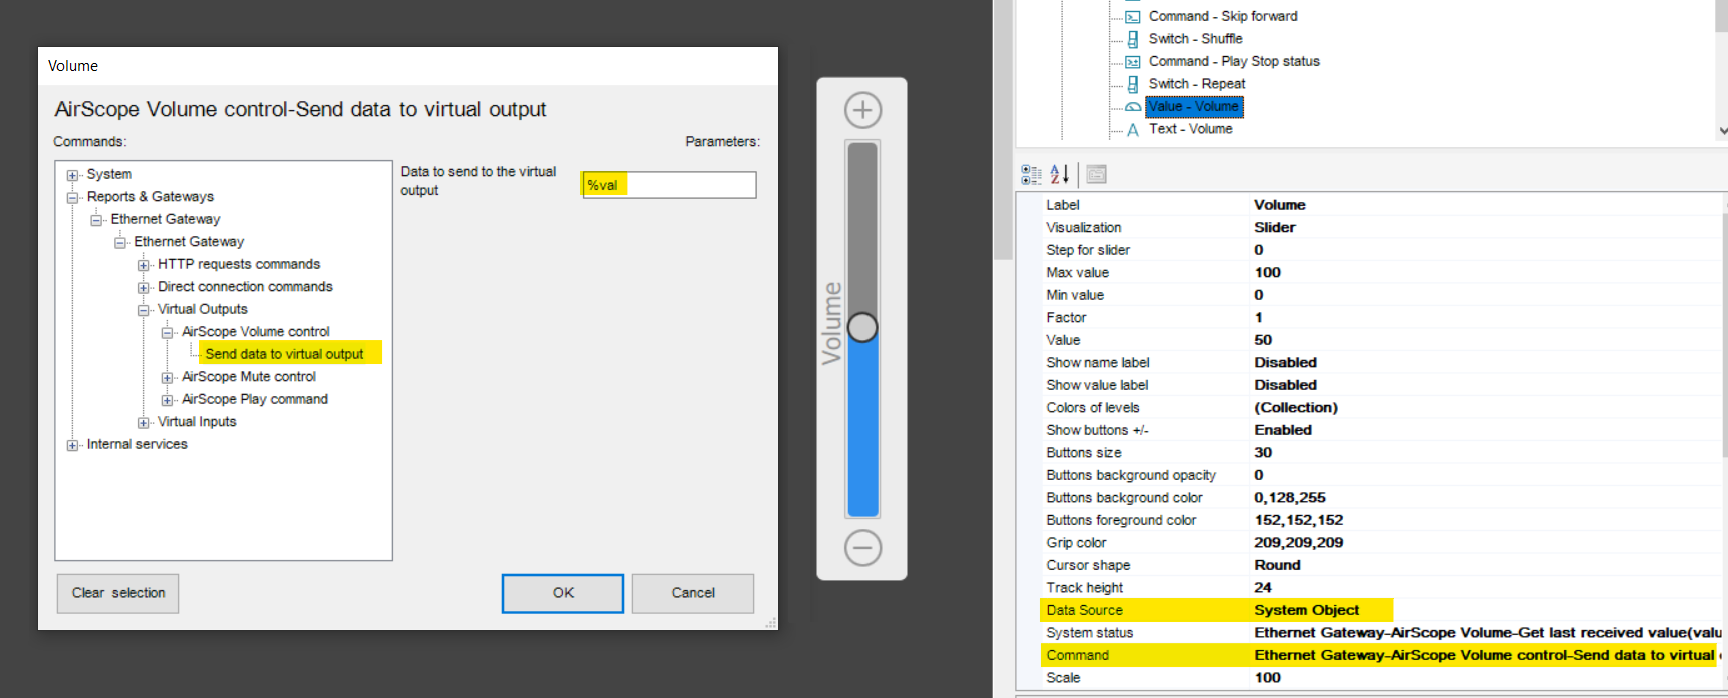Image resolution: width=1728 pixels, height=698 pixels.
Task: Expand the AirScope Mute control node
Action: [167, 378]
